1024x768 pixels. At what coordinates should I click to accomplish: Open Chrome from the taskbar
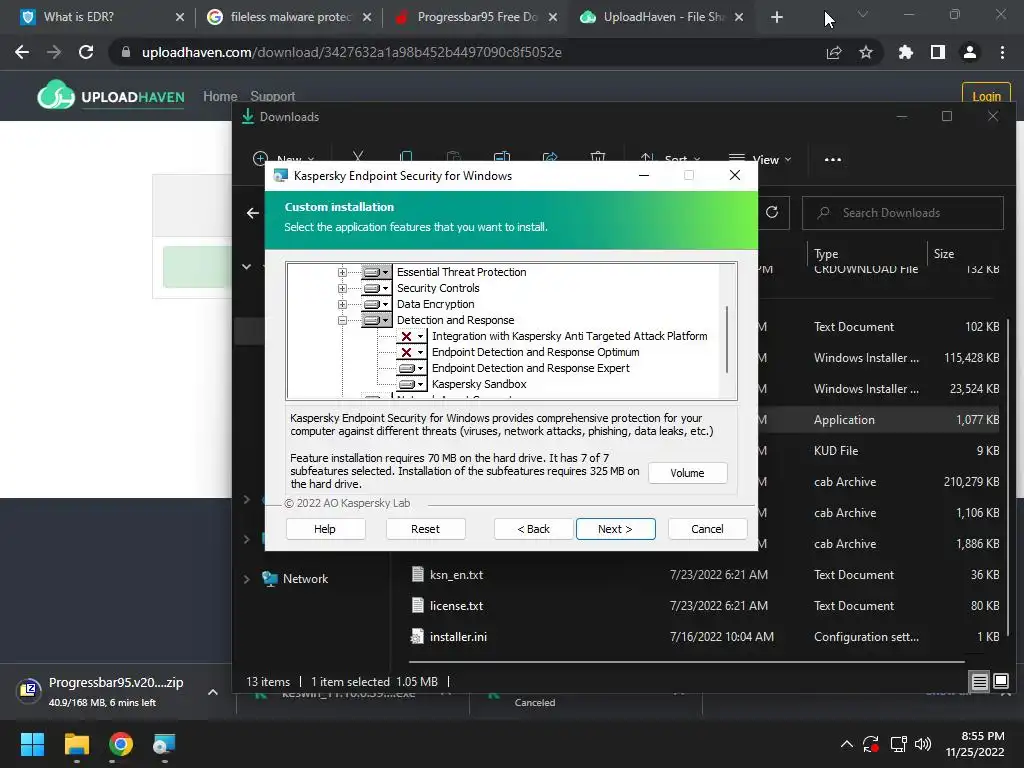(121, 744)
